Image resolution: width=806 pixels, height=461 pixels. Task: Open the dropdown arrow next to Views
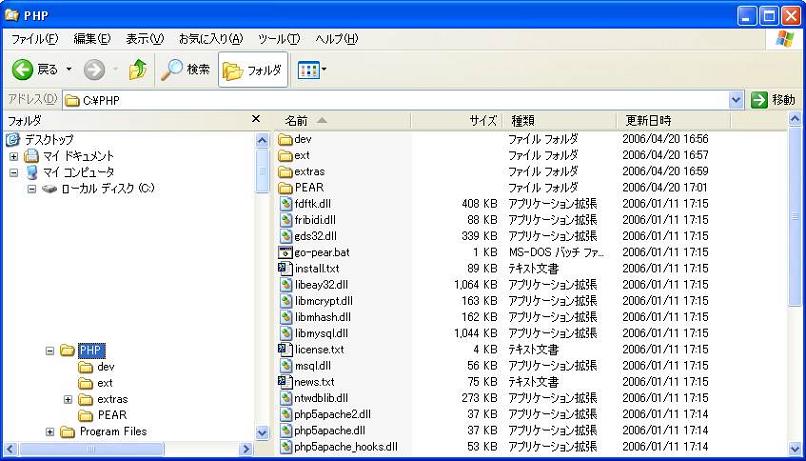pyautogui.click(x=324, y=70)
